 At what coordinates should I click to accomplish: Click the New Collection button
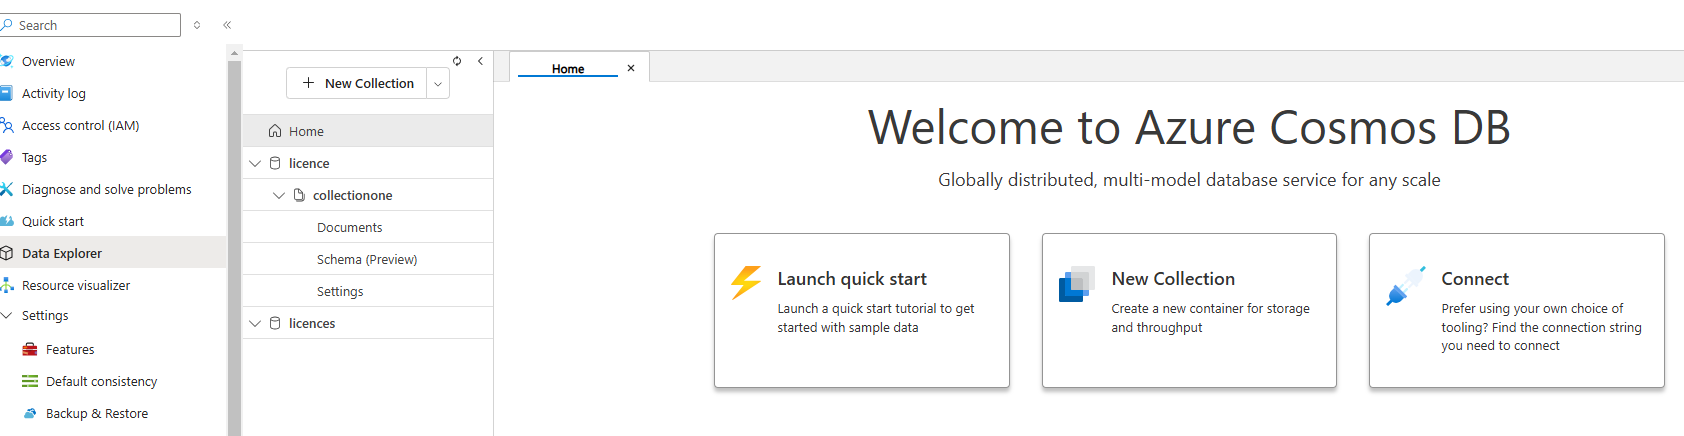pos(357,83)
